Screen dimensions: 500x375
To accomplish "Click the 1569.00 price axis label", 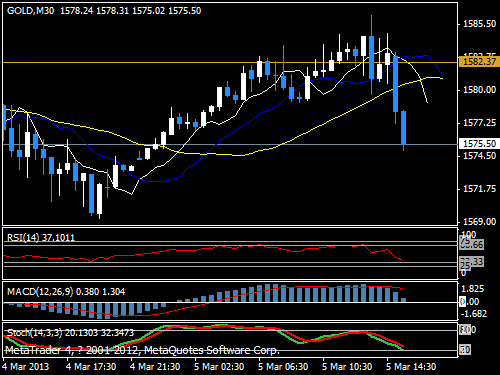I will [480, 222].
